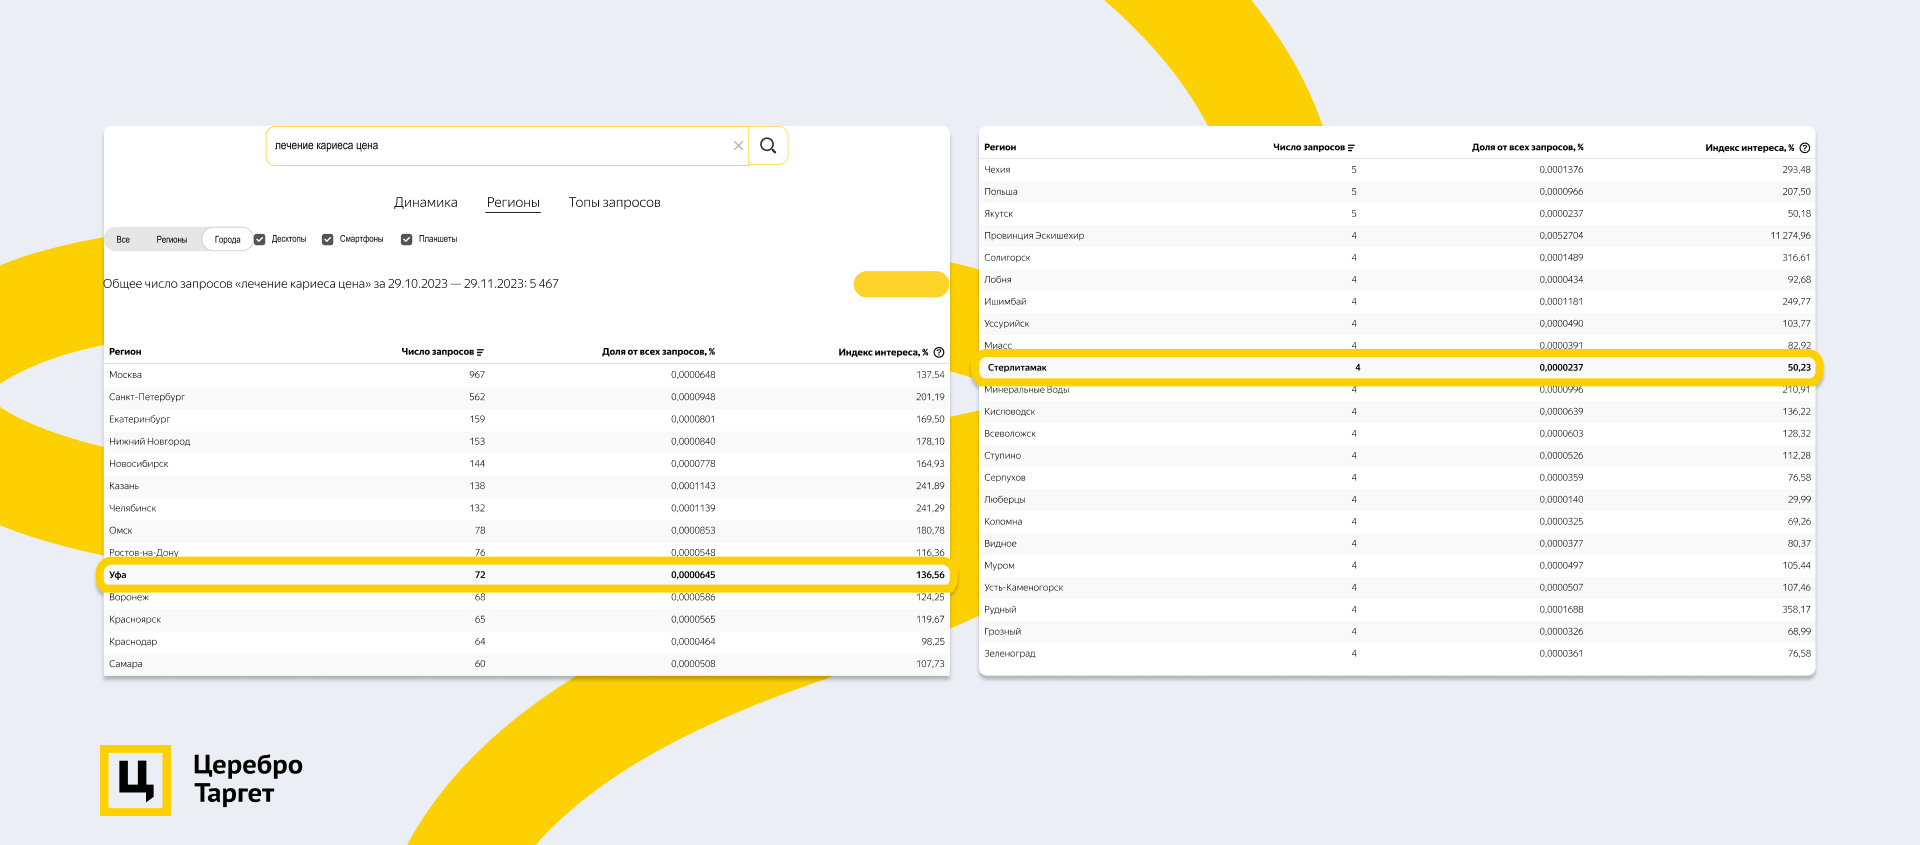Select the Зеленоград row

pyautogui.click(x=1397, y=654)
